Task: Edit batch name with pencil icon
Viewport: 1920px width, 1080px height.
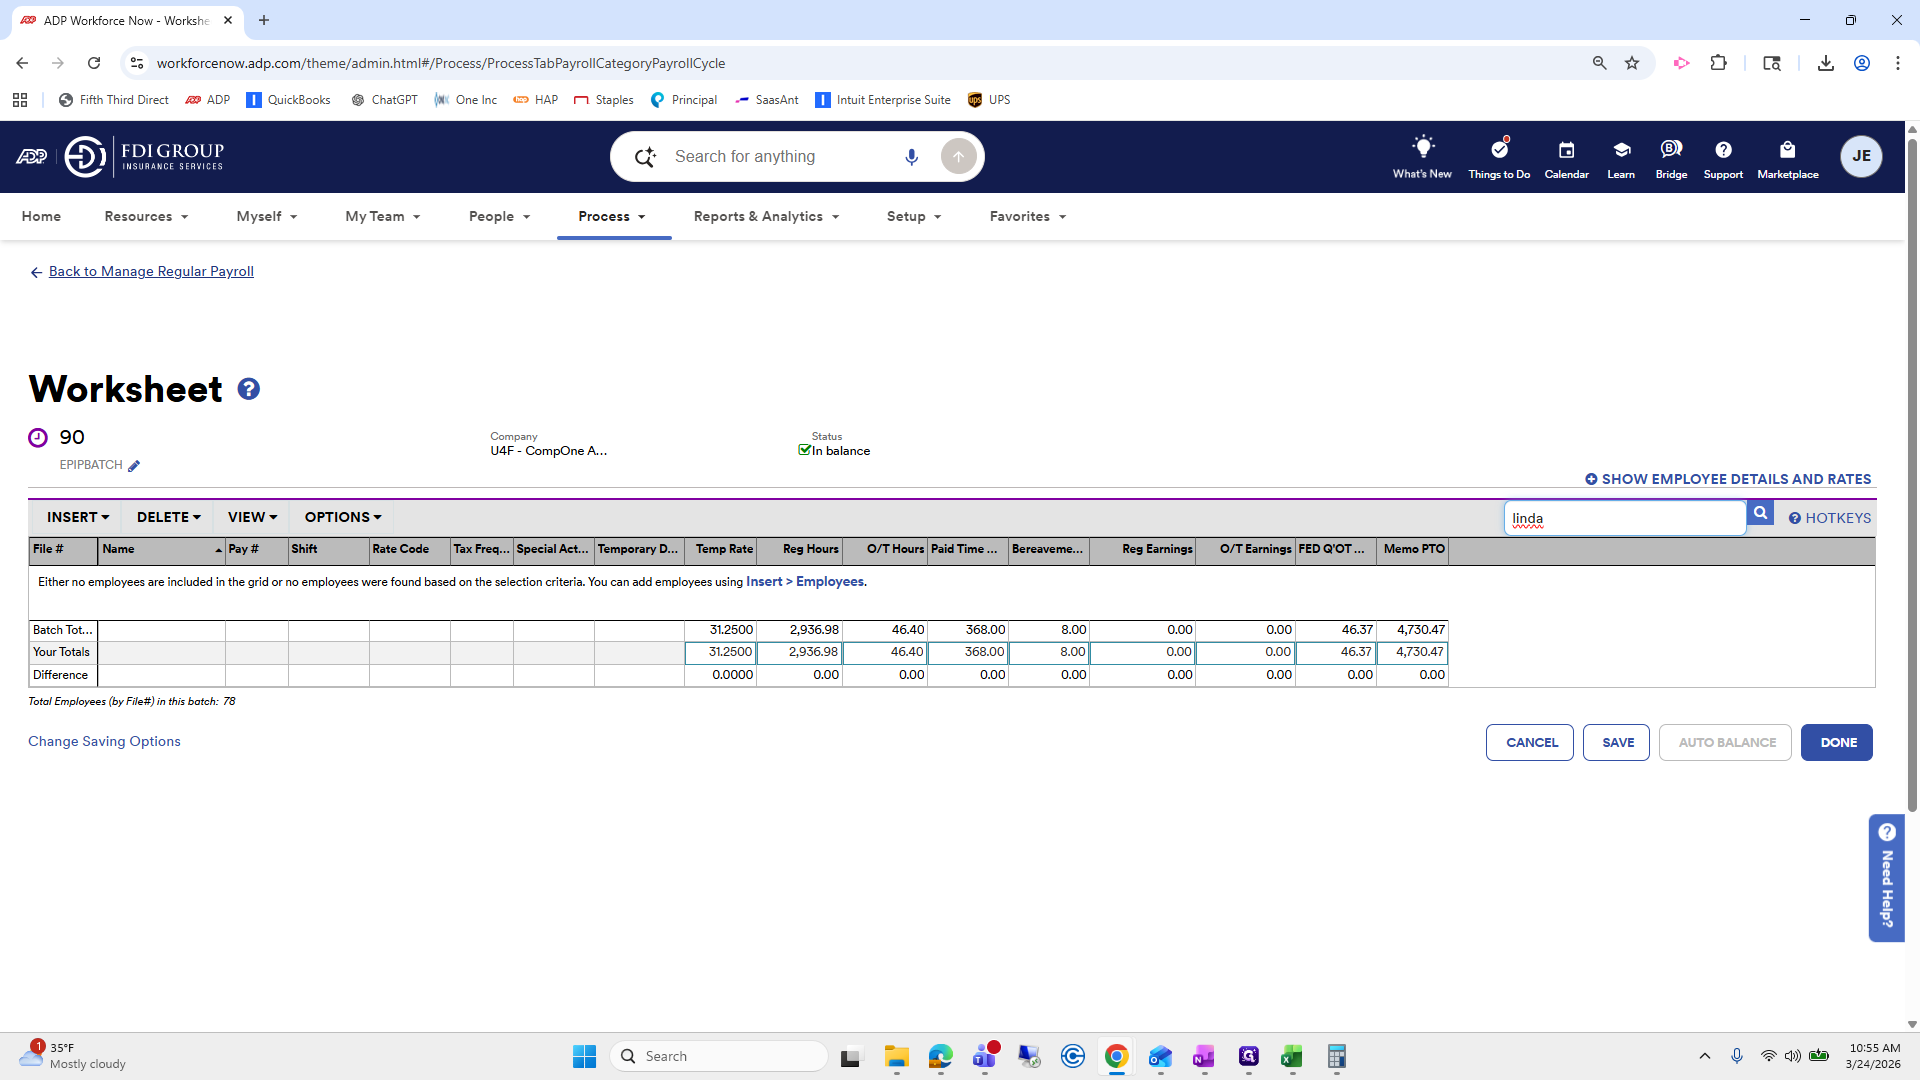Action: pos(134,465)
